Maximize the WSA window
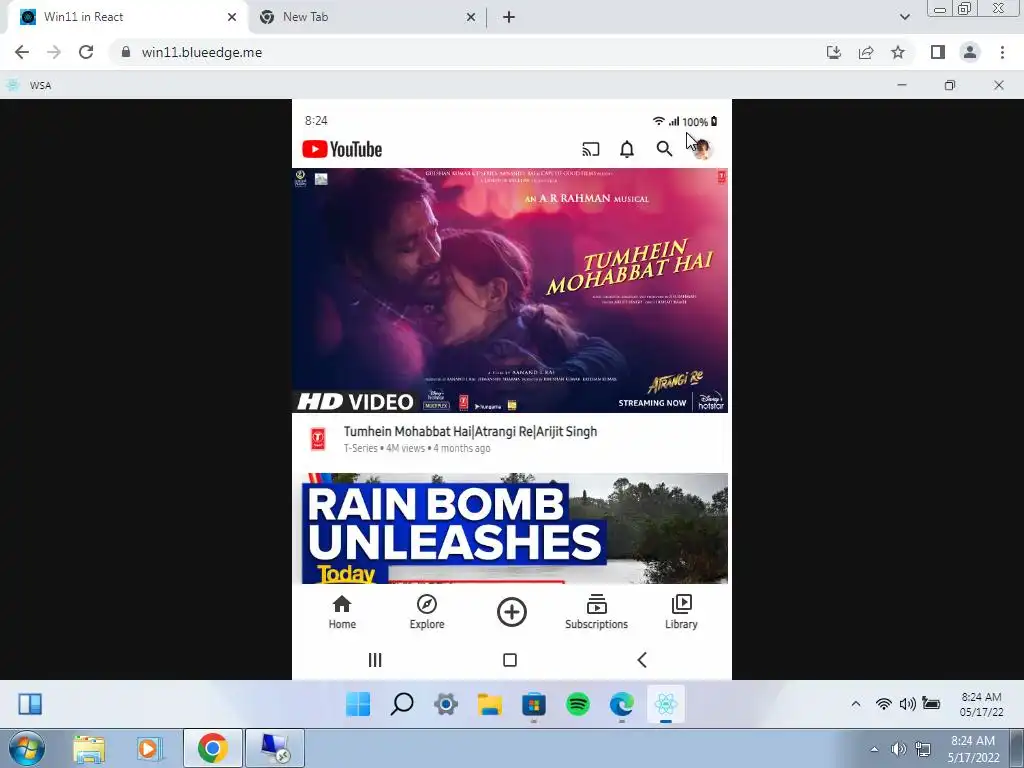 950,85
